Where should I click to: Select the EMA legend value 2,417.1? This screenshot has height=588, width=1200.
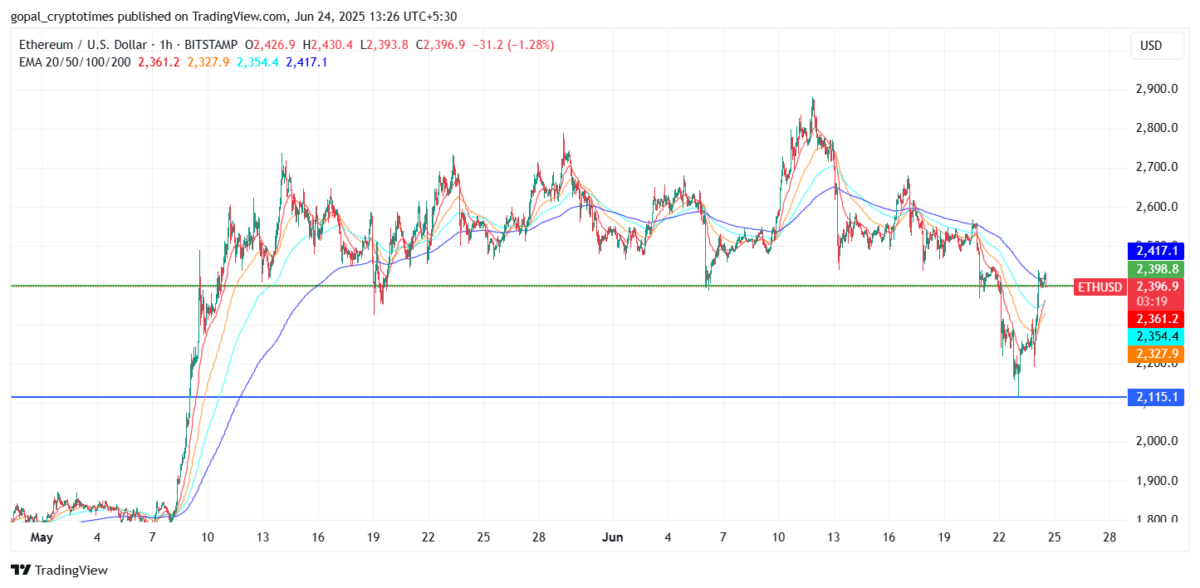(x=307, y=62)
